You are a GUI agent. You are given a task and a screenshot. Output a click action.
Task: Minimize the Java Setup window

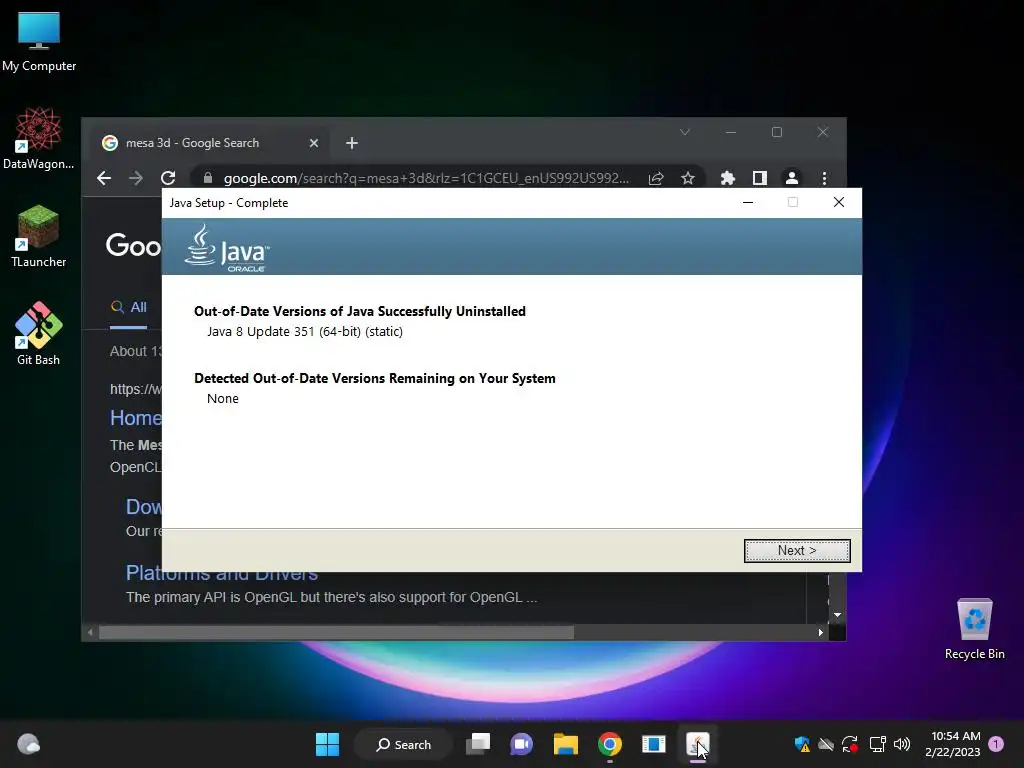coord(748,202)
